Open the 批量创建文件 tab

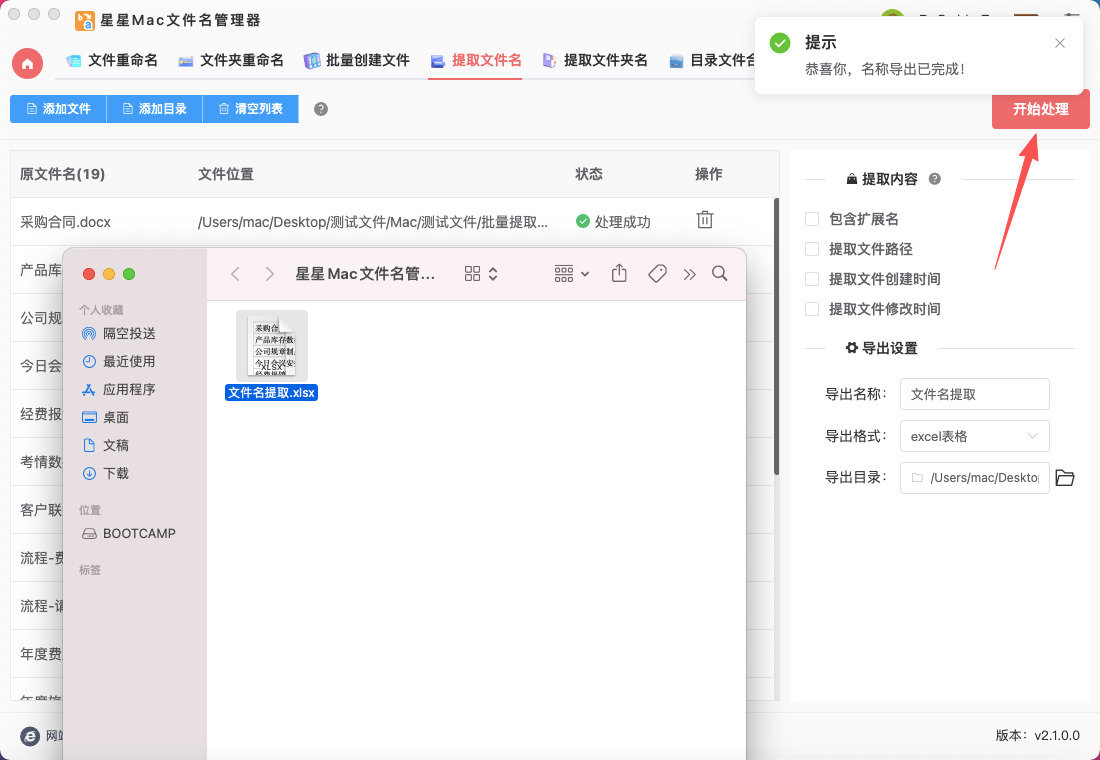356,60
